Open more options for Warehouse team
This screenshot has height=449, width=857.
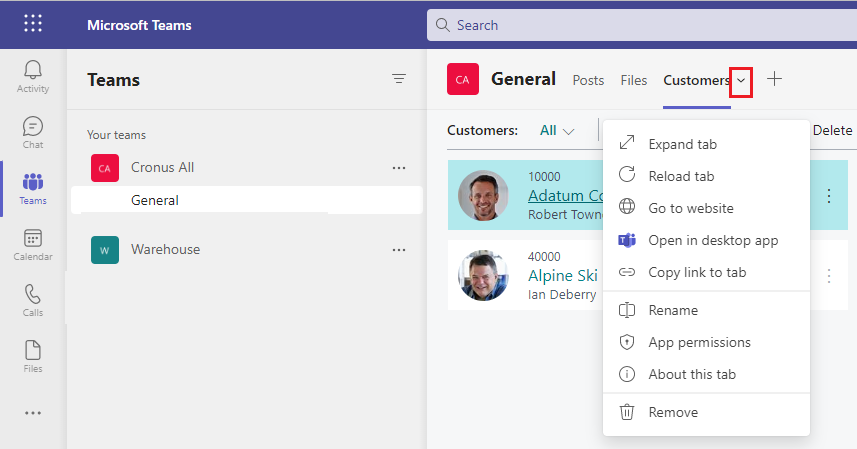pyautogui.click(x=399, y=250)
